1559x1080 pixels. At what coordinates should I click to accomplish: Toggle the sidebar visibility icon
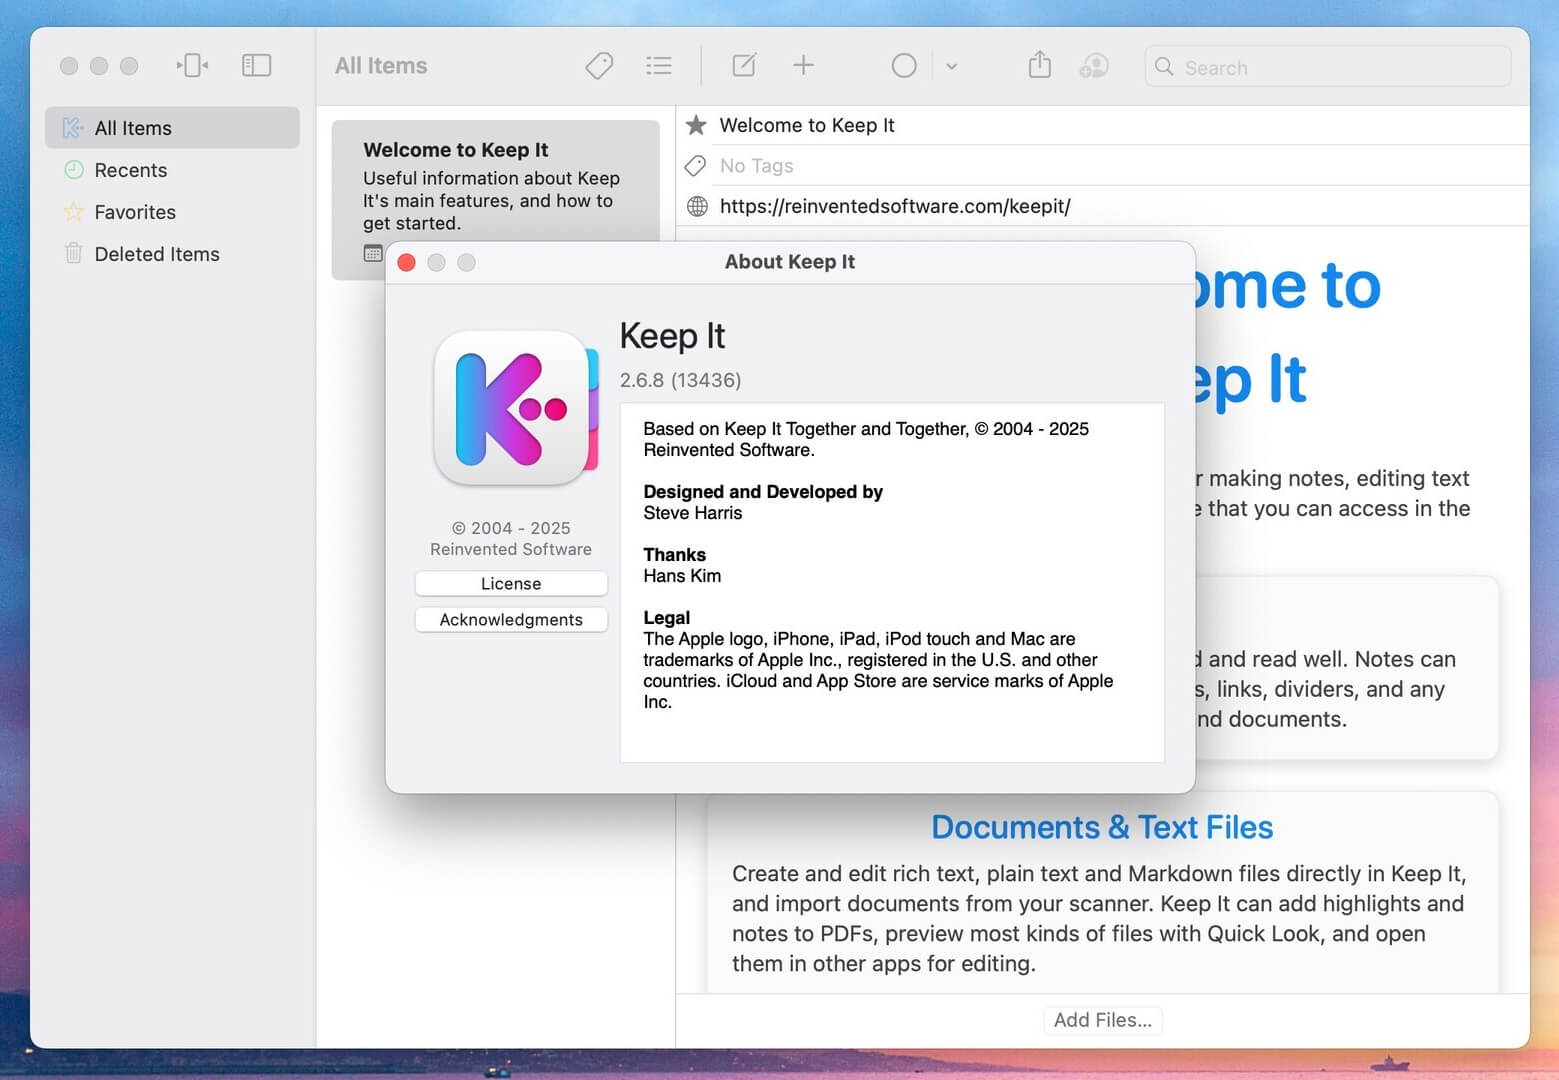click(256, 66)
